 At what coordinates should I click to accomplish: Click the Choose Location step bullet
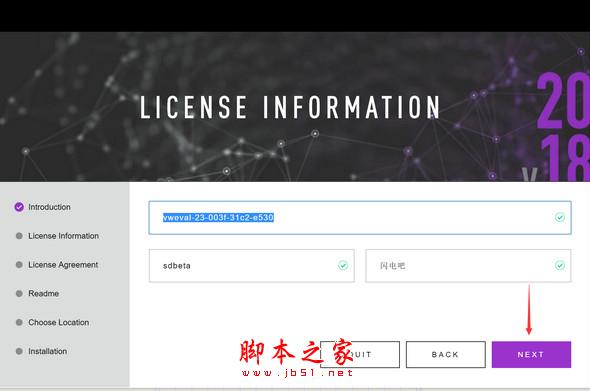tap(19, 323)
